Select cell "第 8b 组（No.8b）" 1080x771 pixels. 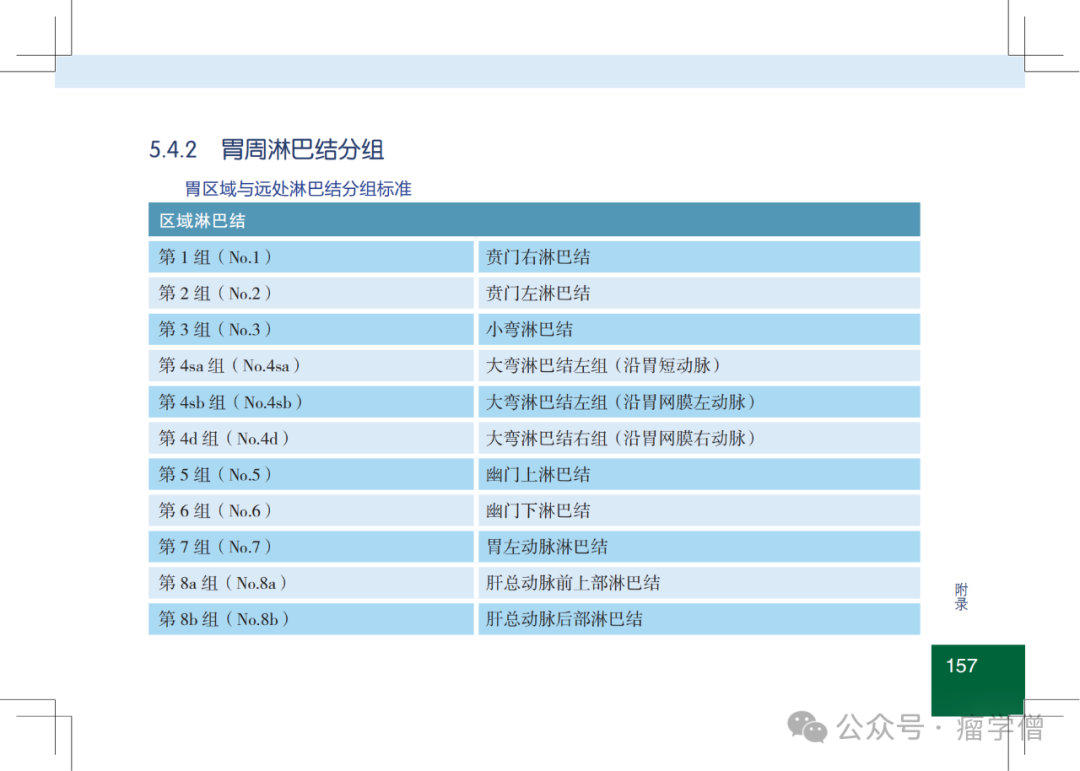click(311, 619)
